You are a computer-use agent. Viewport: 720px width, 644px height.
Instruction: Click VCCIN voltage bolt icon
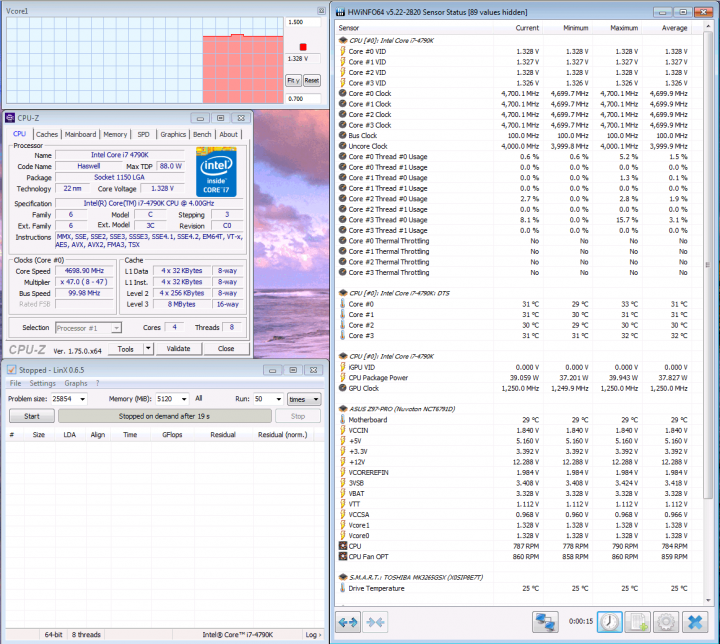(x=343, y=430)
